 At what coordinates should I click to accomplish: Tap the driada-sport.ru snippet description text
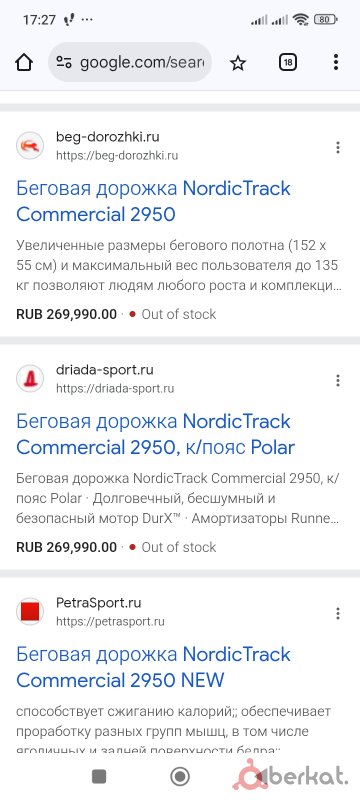178,498
